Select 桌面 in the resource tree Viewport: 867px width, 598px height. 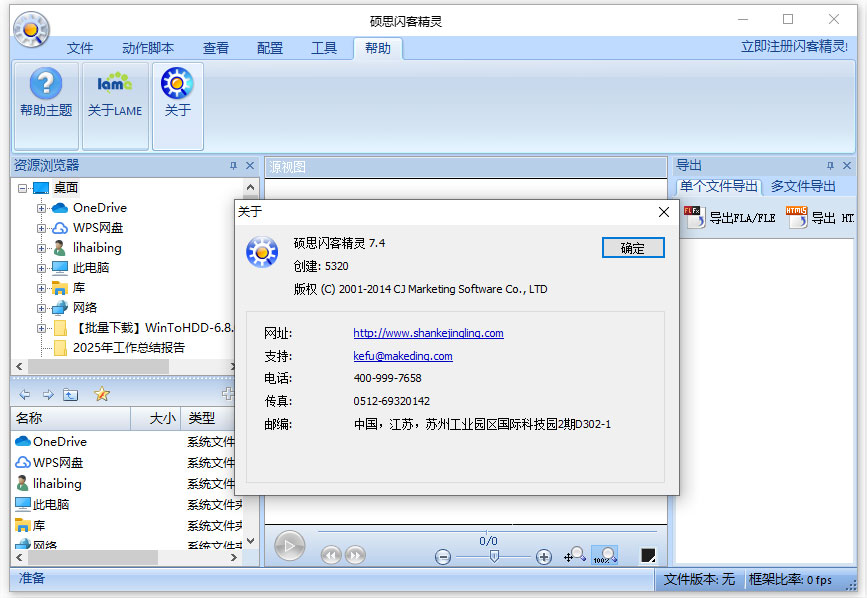coord(66,188)
